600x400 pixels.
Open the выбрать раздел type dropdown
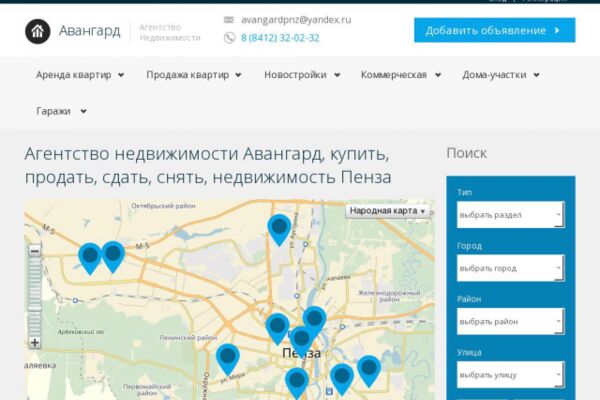pyautogui.click(x=510, y=215)
